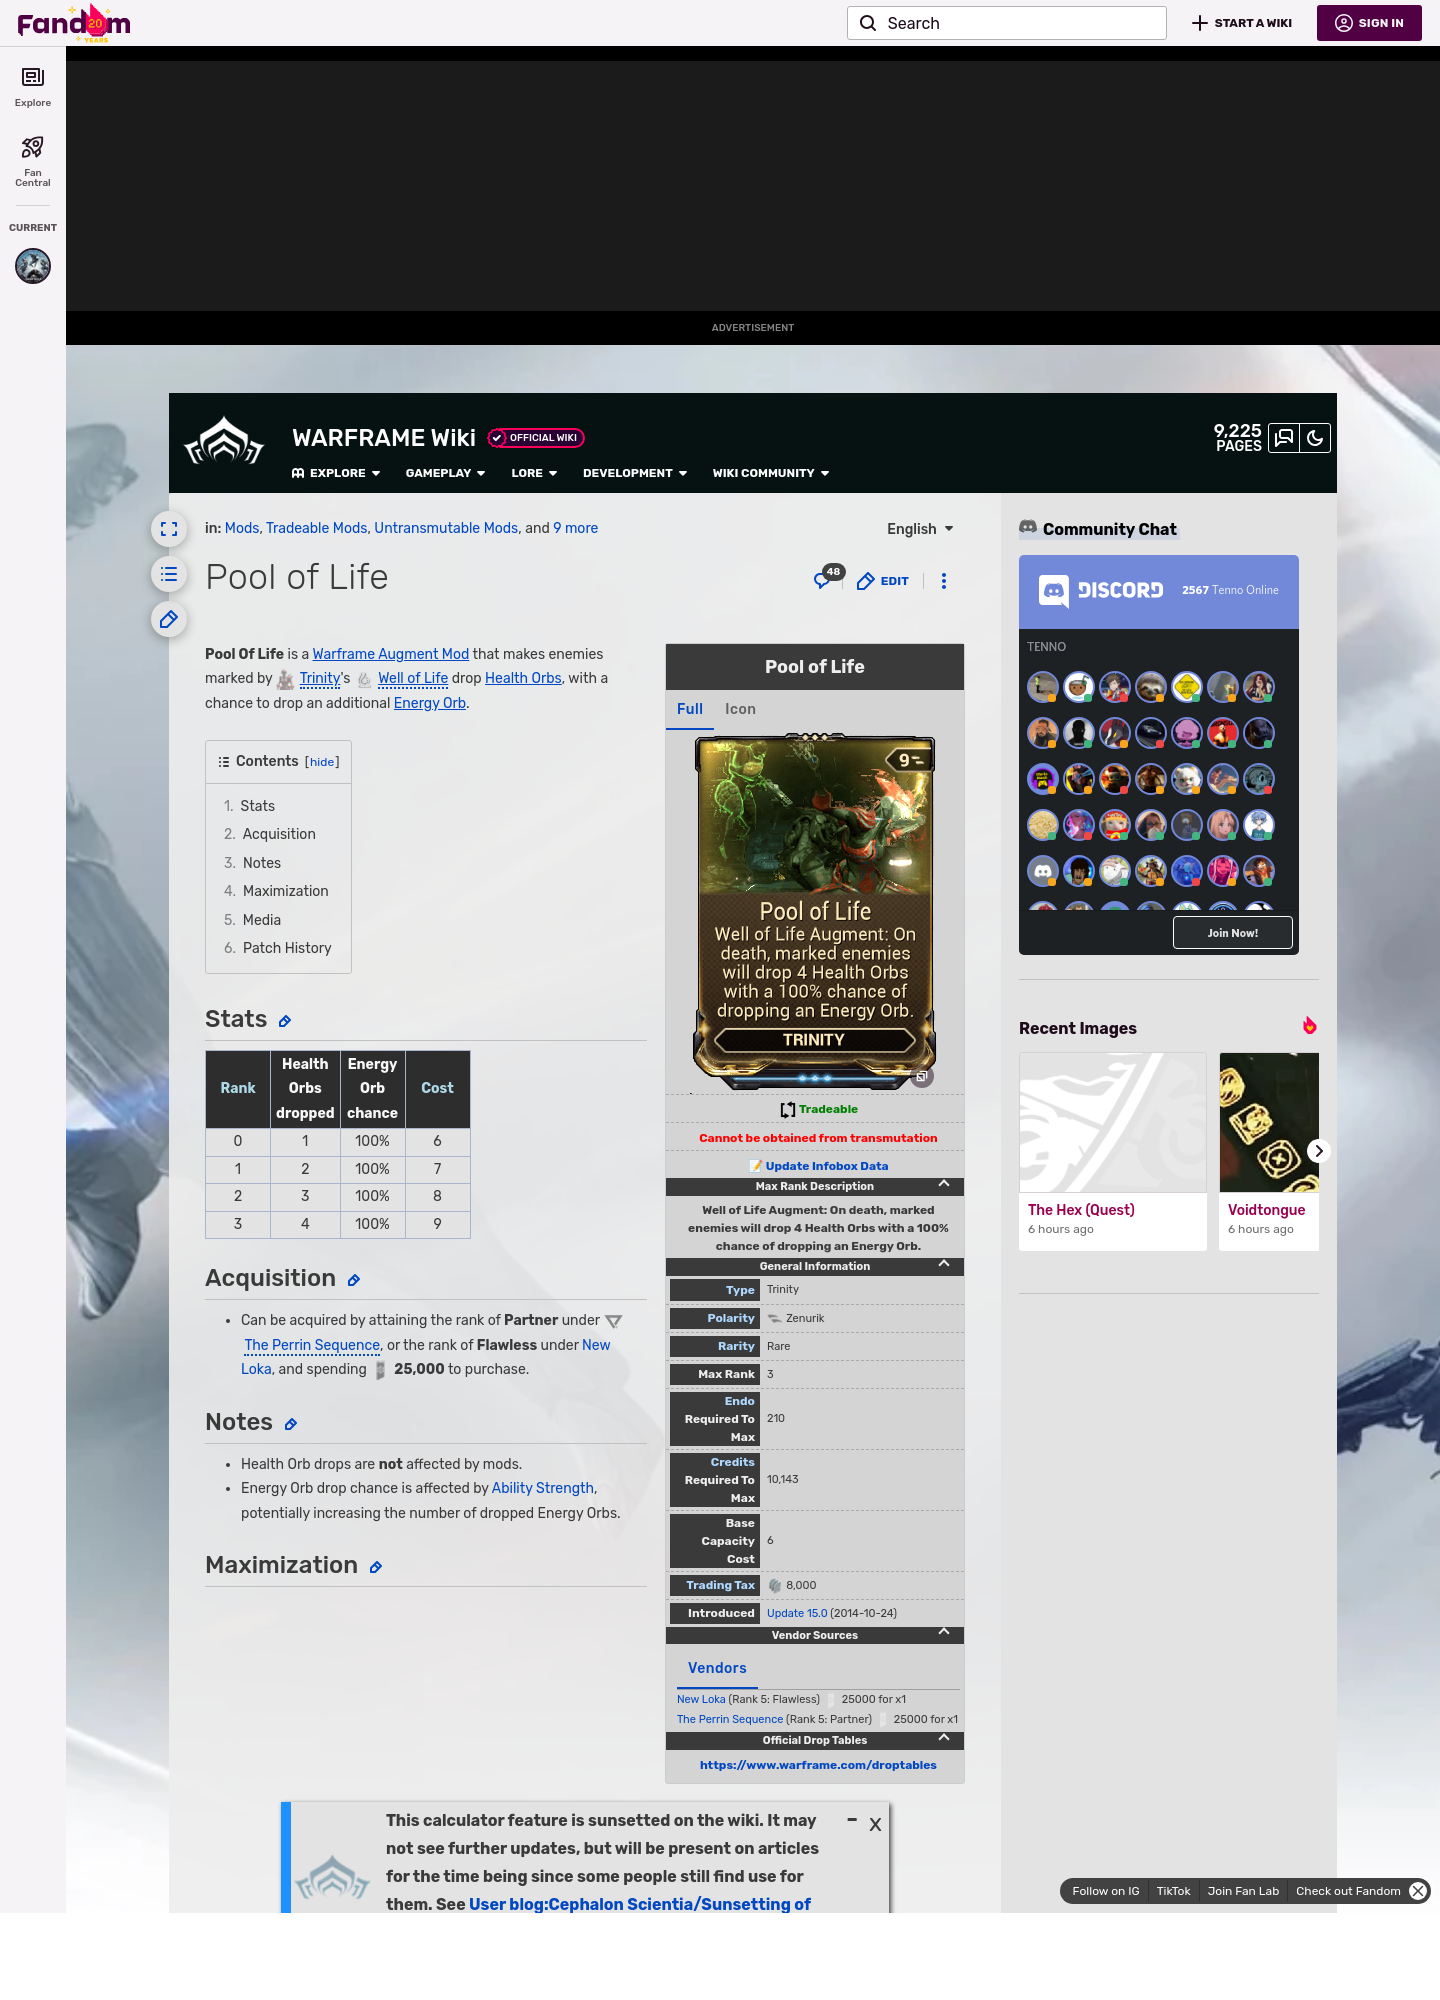Viewport: 1440px width, 2000px height.
Task: Click START A WIKI
Action: tap(1242, 23)
